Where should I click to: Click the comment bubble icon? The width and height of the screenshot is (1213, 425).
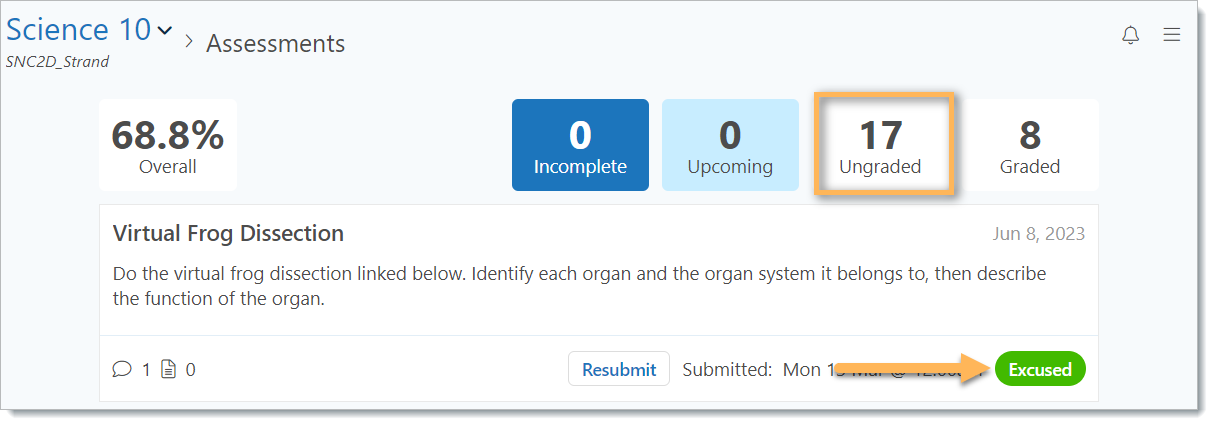point(122,369)
